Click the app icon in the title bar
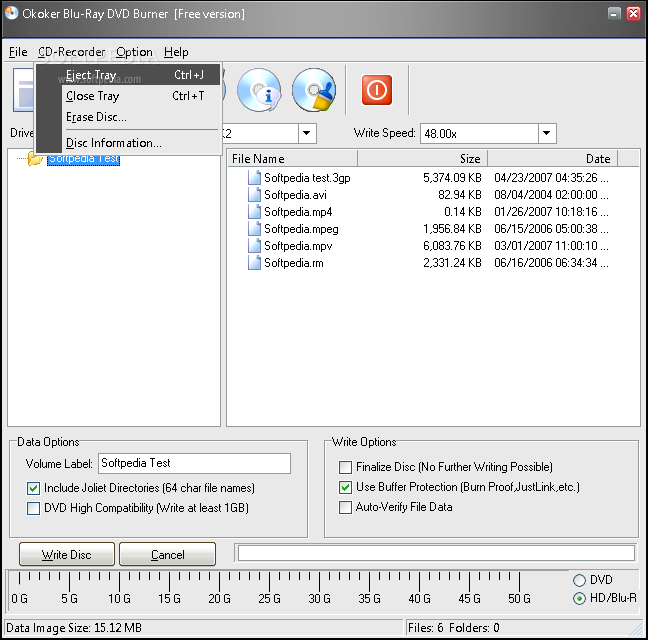Image resolution: width=648 pixels, height=640 pixels. point(12,13)
